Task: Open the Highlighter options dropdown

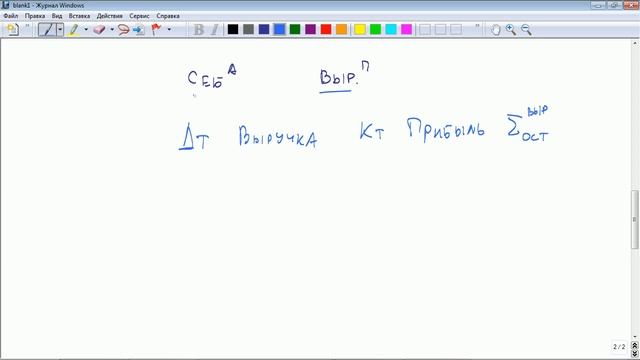Action: 86,29
